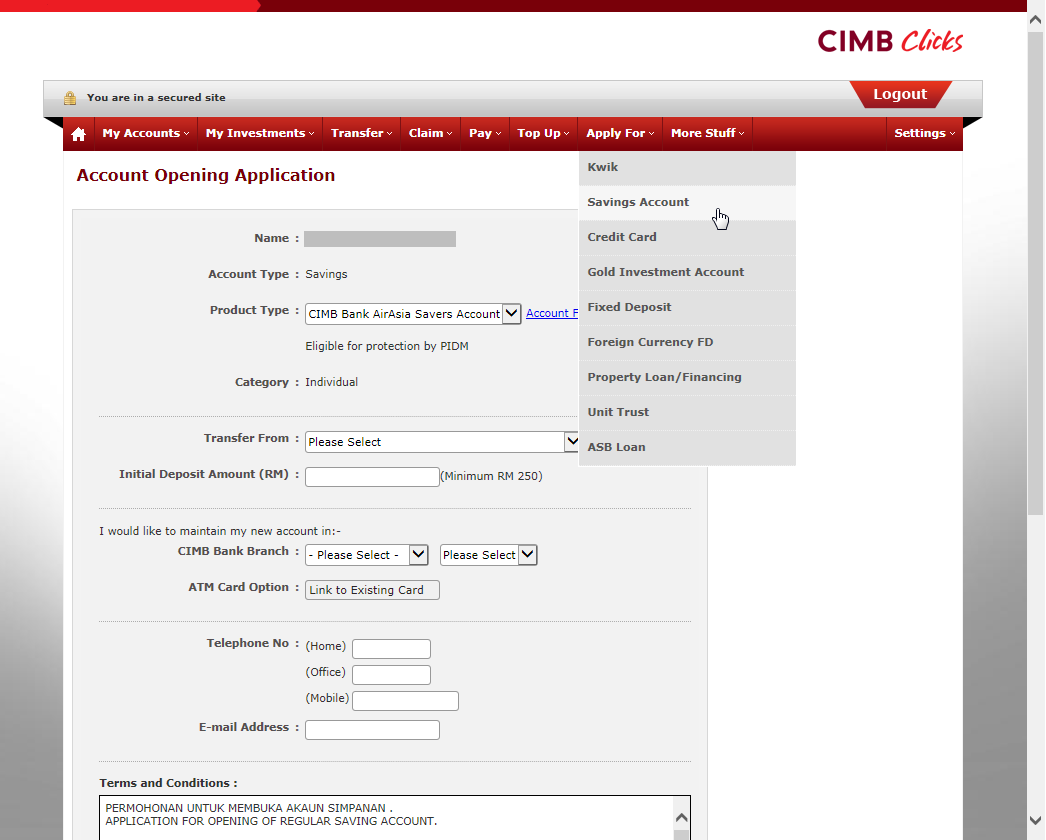Focus the Initial Deposit Amount field
The image size is (1046, 840).
(x=372, y=476)
